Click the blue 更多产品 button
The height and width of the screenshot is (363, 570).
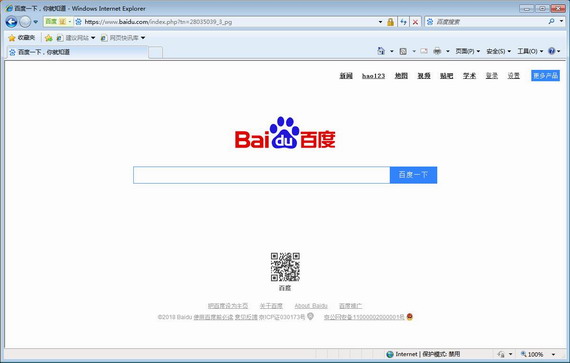coord(545,76)
